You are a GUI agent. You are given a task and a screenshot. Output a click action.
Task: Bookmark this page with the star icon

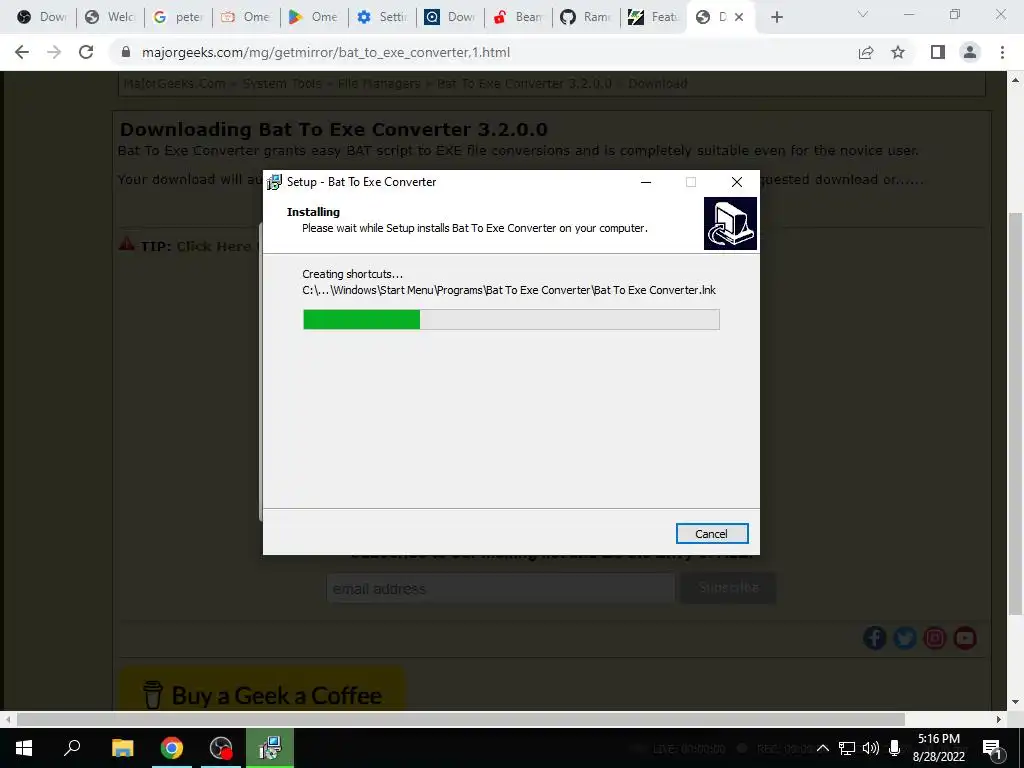coord(898,52)
